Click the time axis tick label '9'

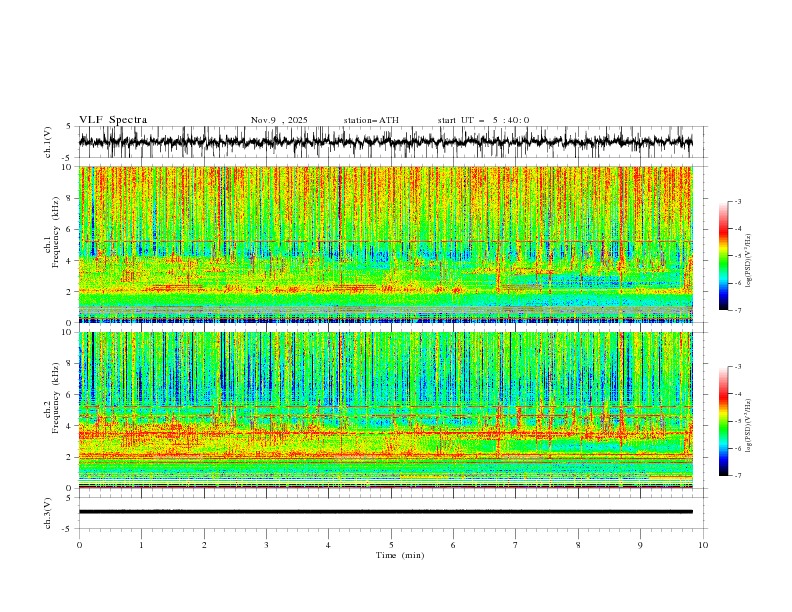[640, 545]
